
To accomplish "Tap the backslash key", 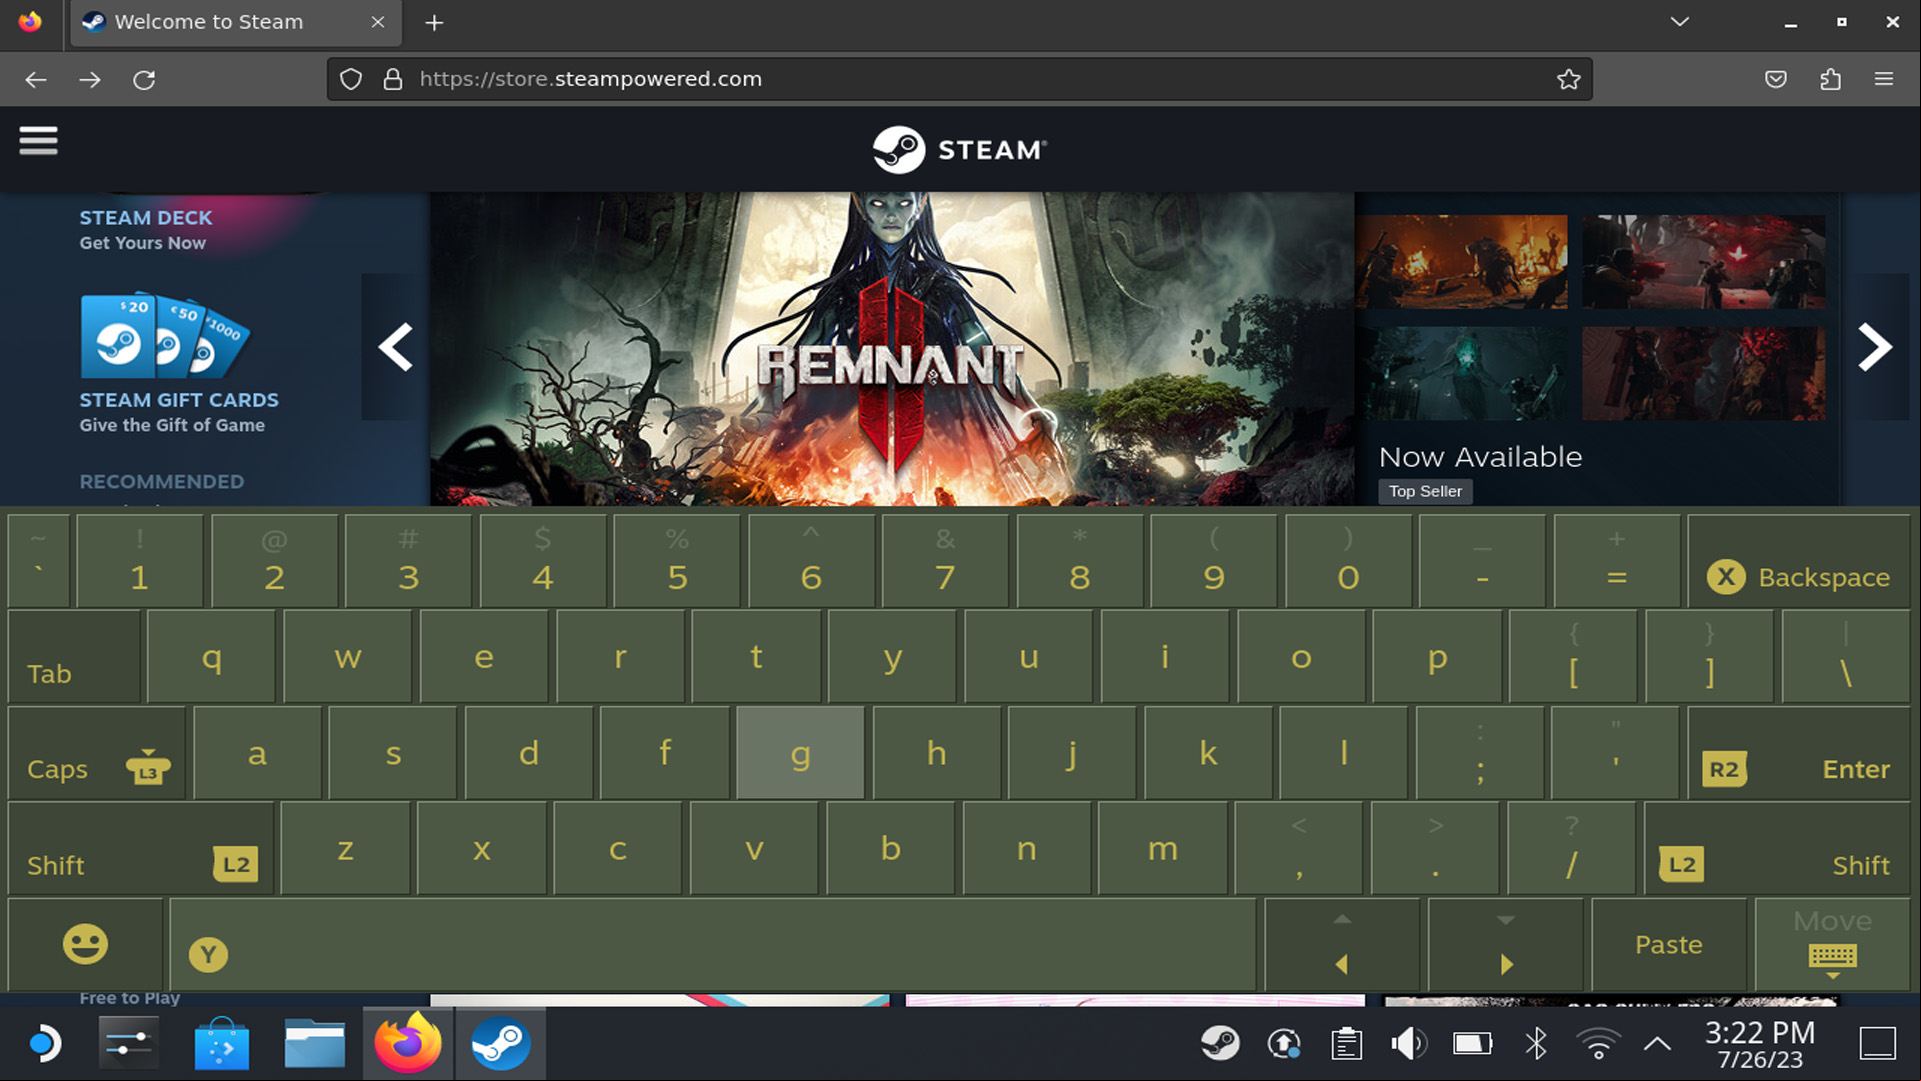I will coord(1846,657).
